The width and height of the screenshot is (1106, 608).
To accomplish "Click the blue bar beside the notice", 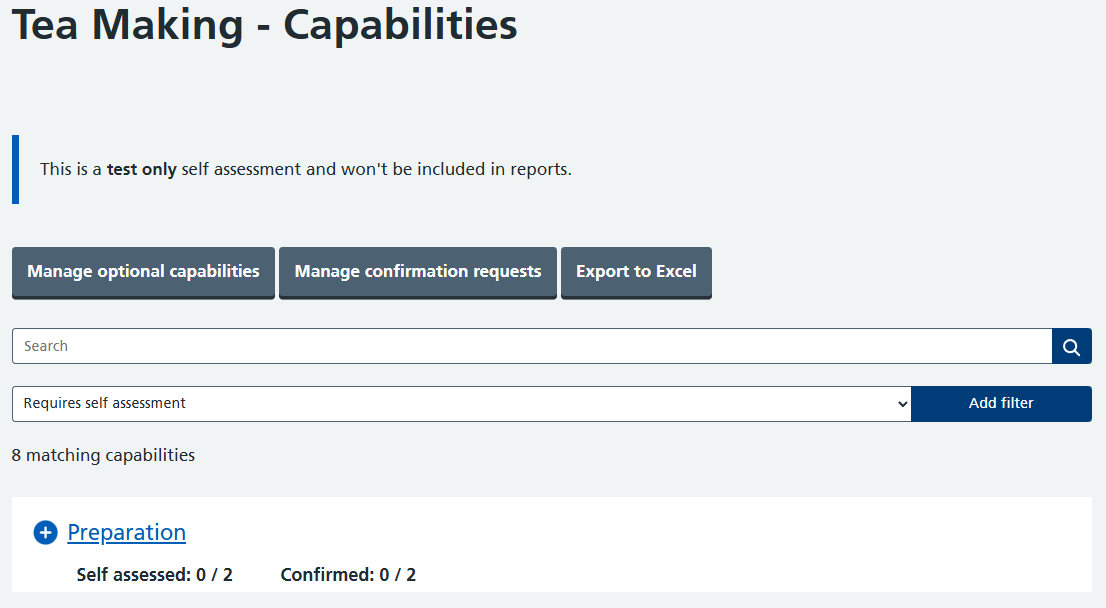I will 15,170.
